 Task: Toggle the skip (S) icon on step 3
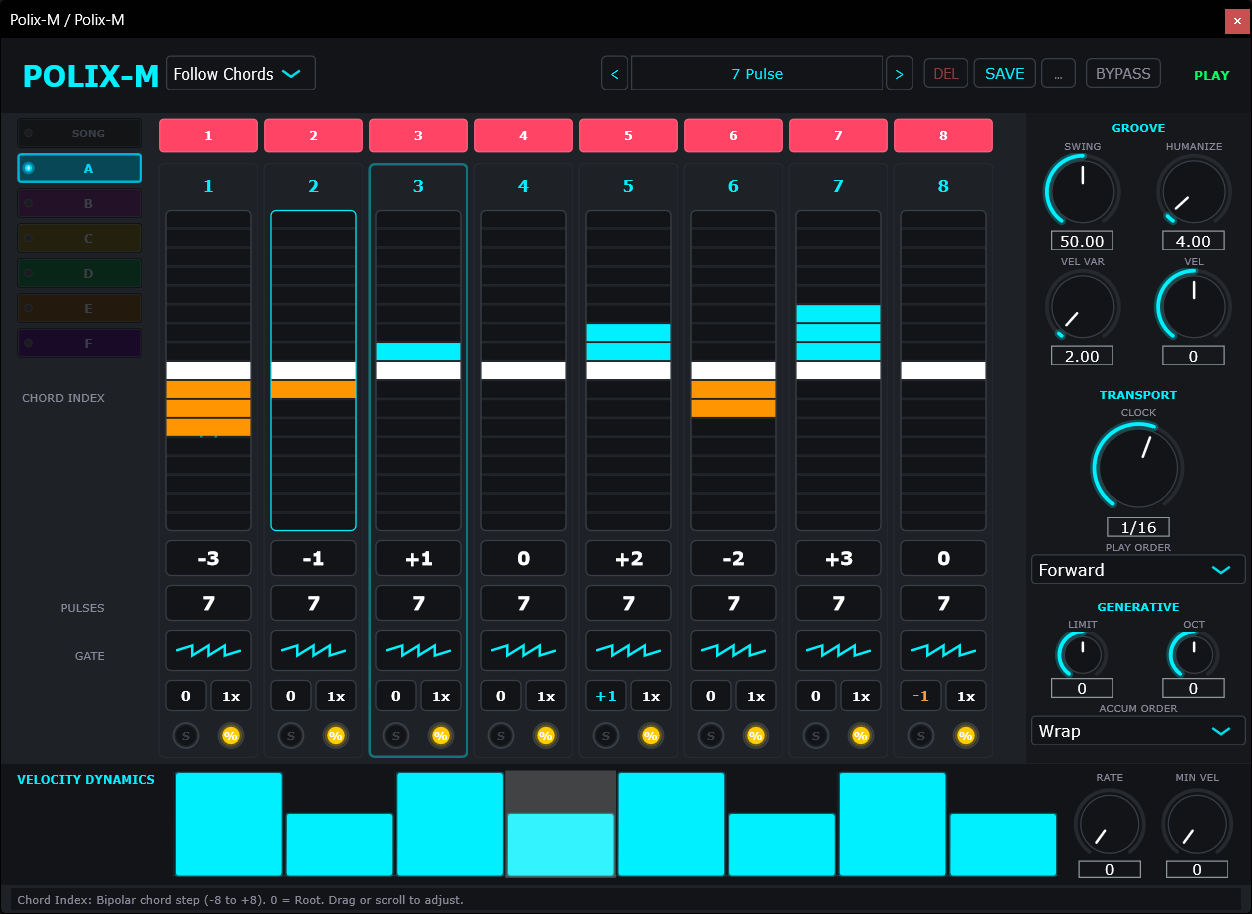396,735
